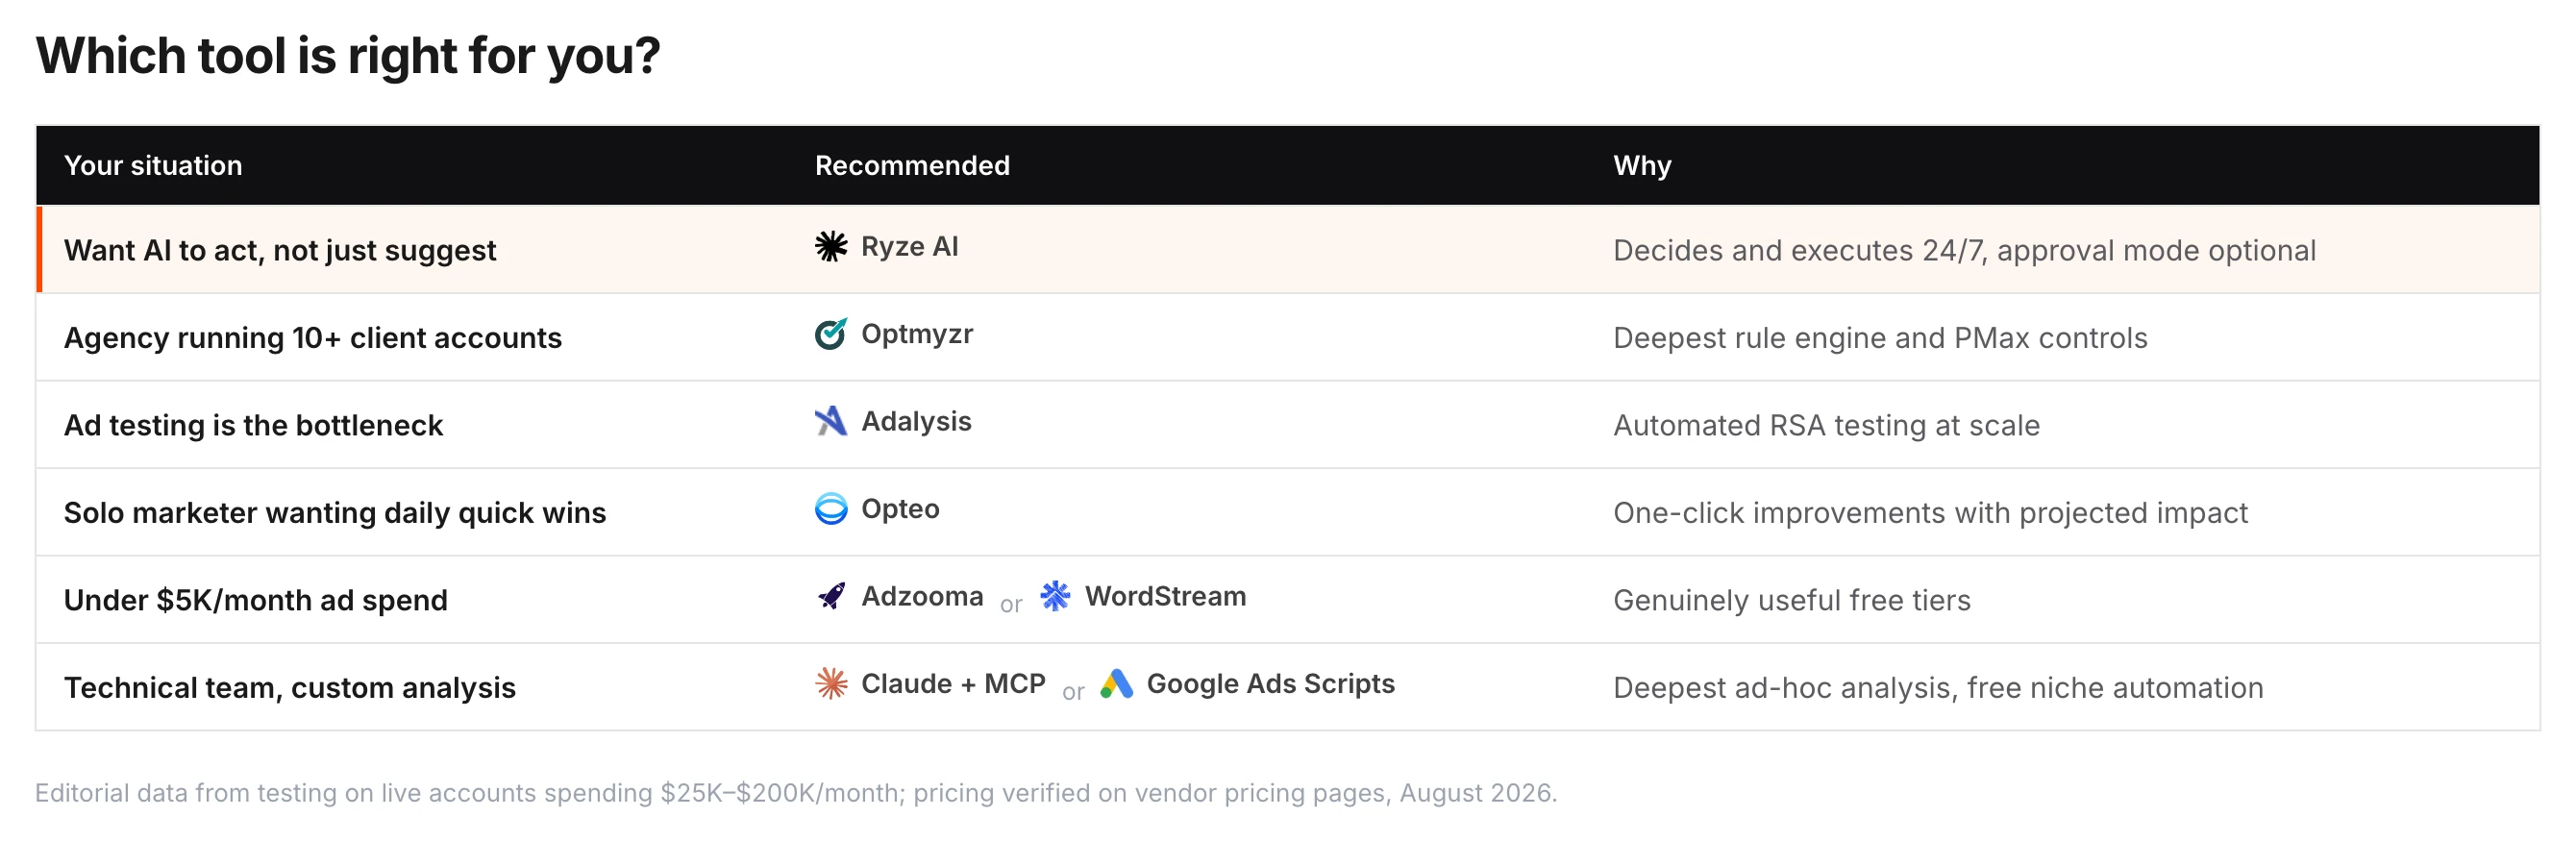Click 'Automated RSA testing at scale' text

1826,426
